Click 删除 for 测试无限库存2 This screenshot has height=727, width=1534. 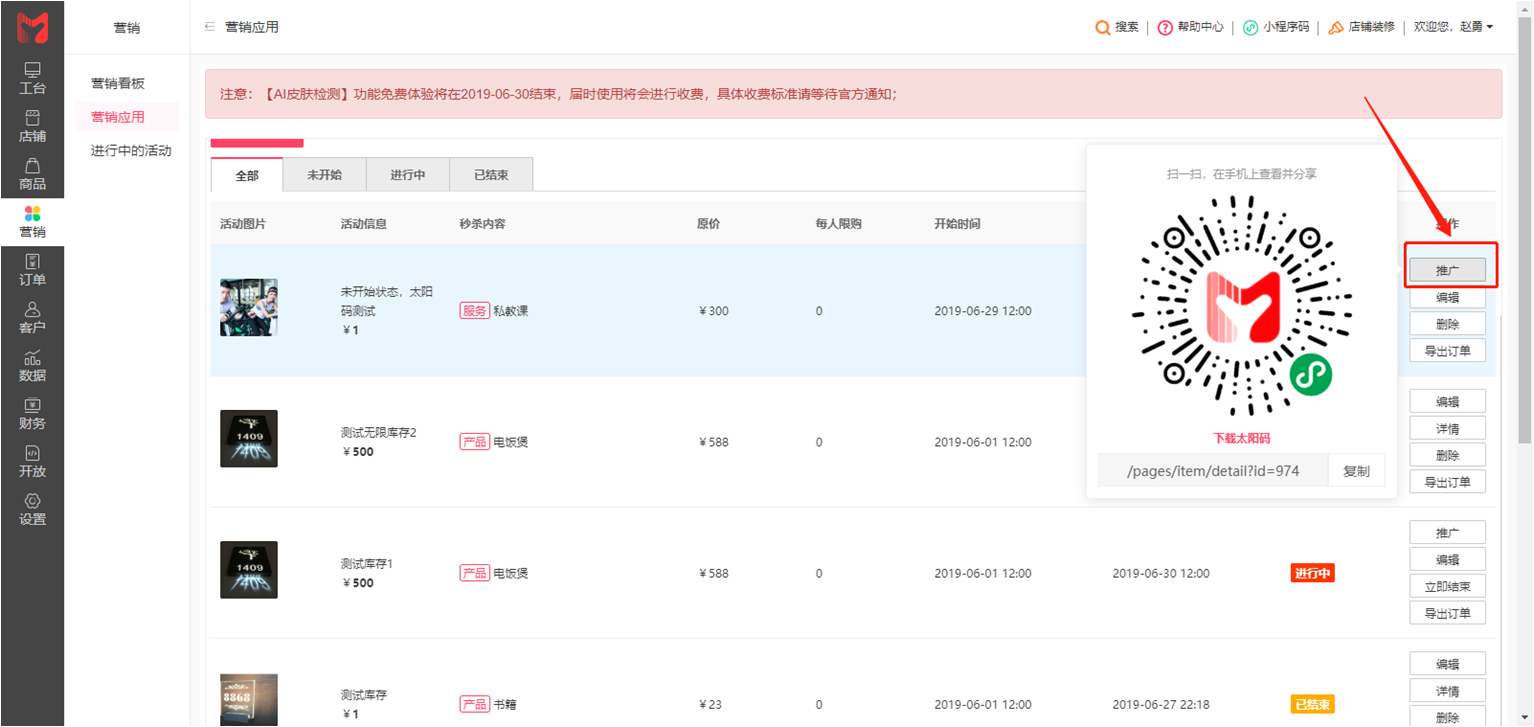tap(1447, 455)
